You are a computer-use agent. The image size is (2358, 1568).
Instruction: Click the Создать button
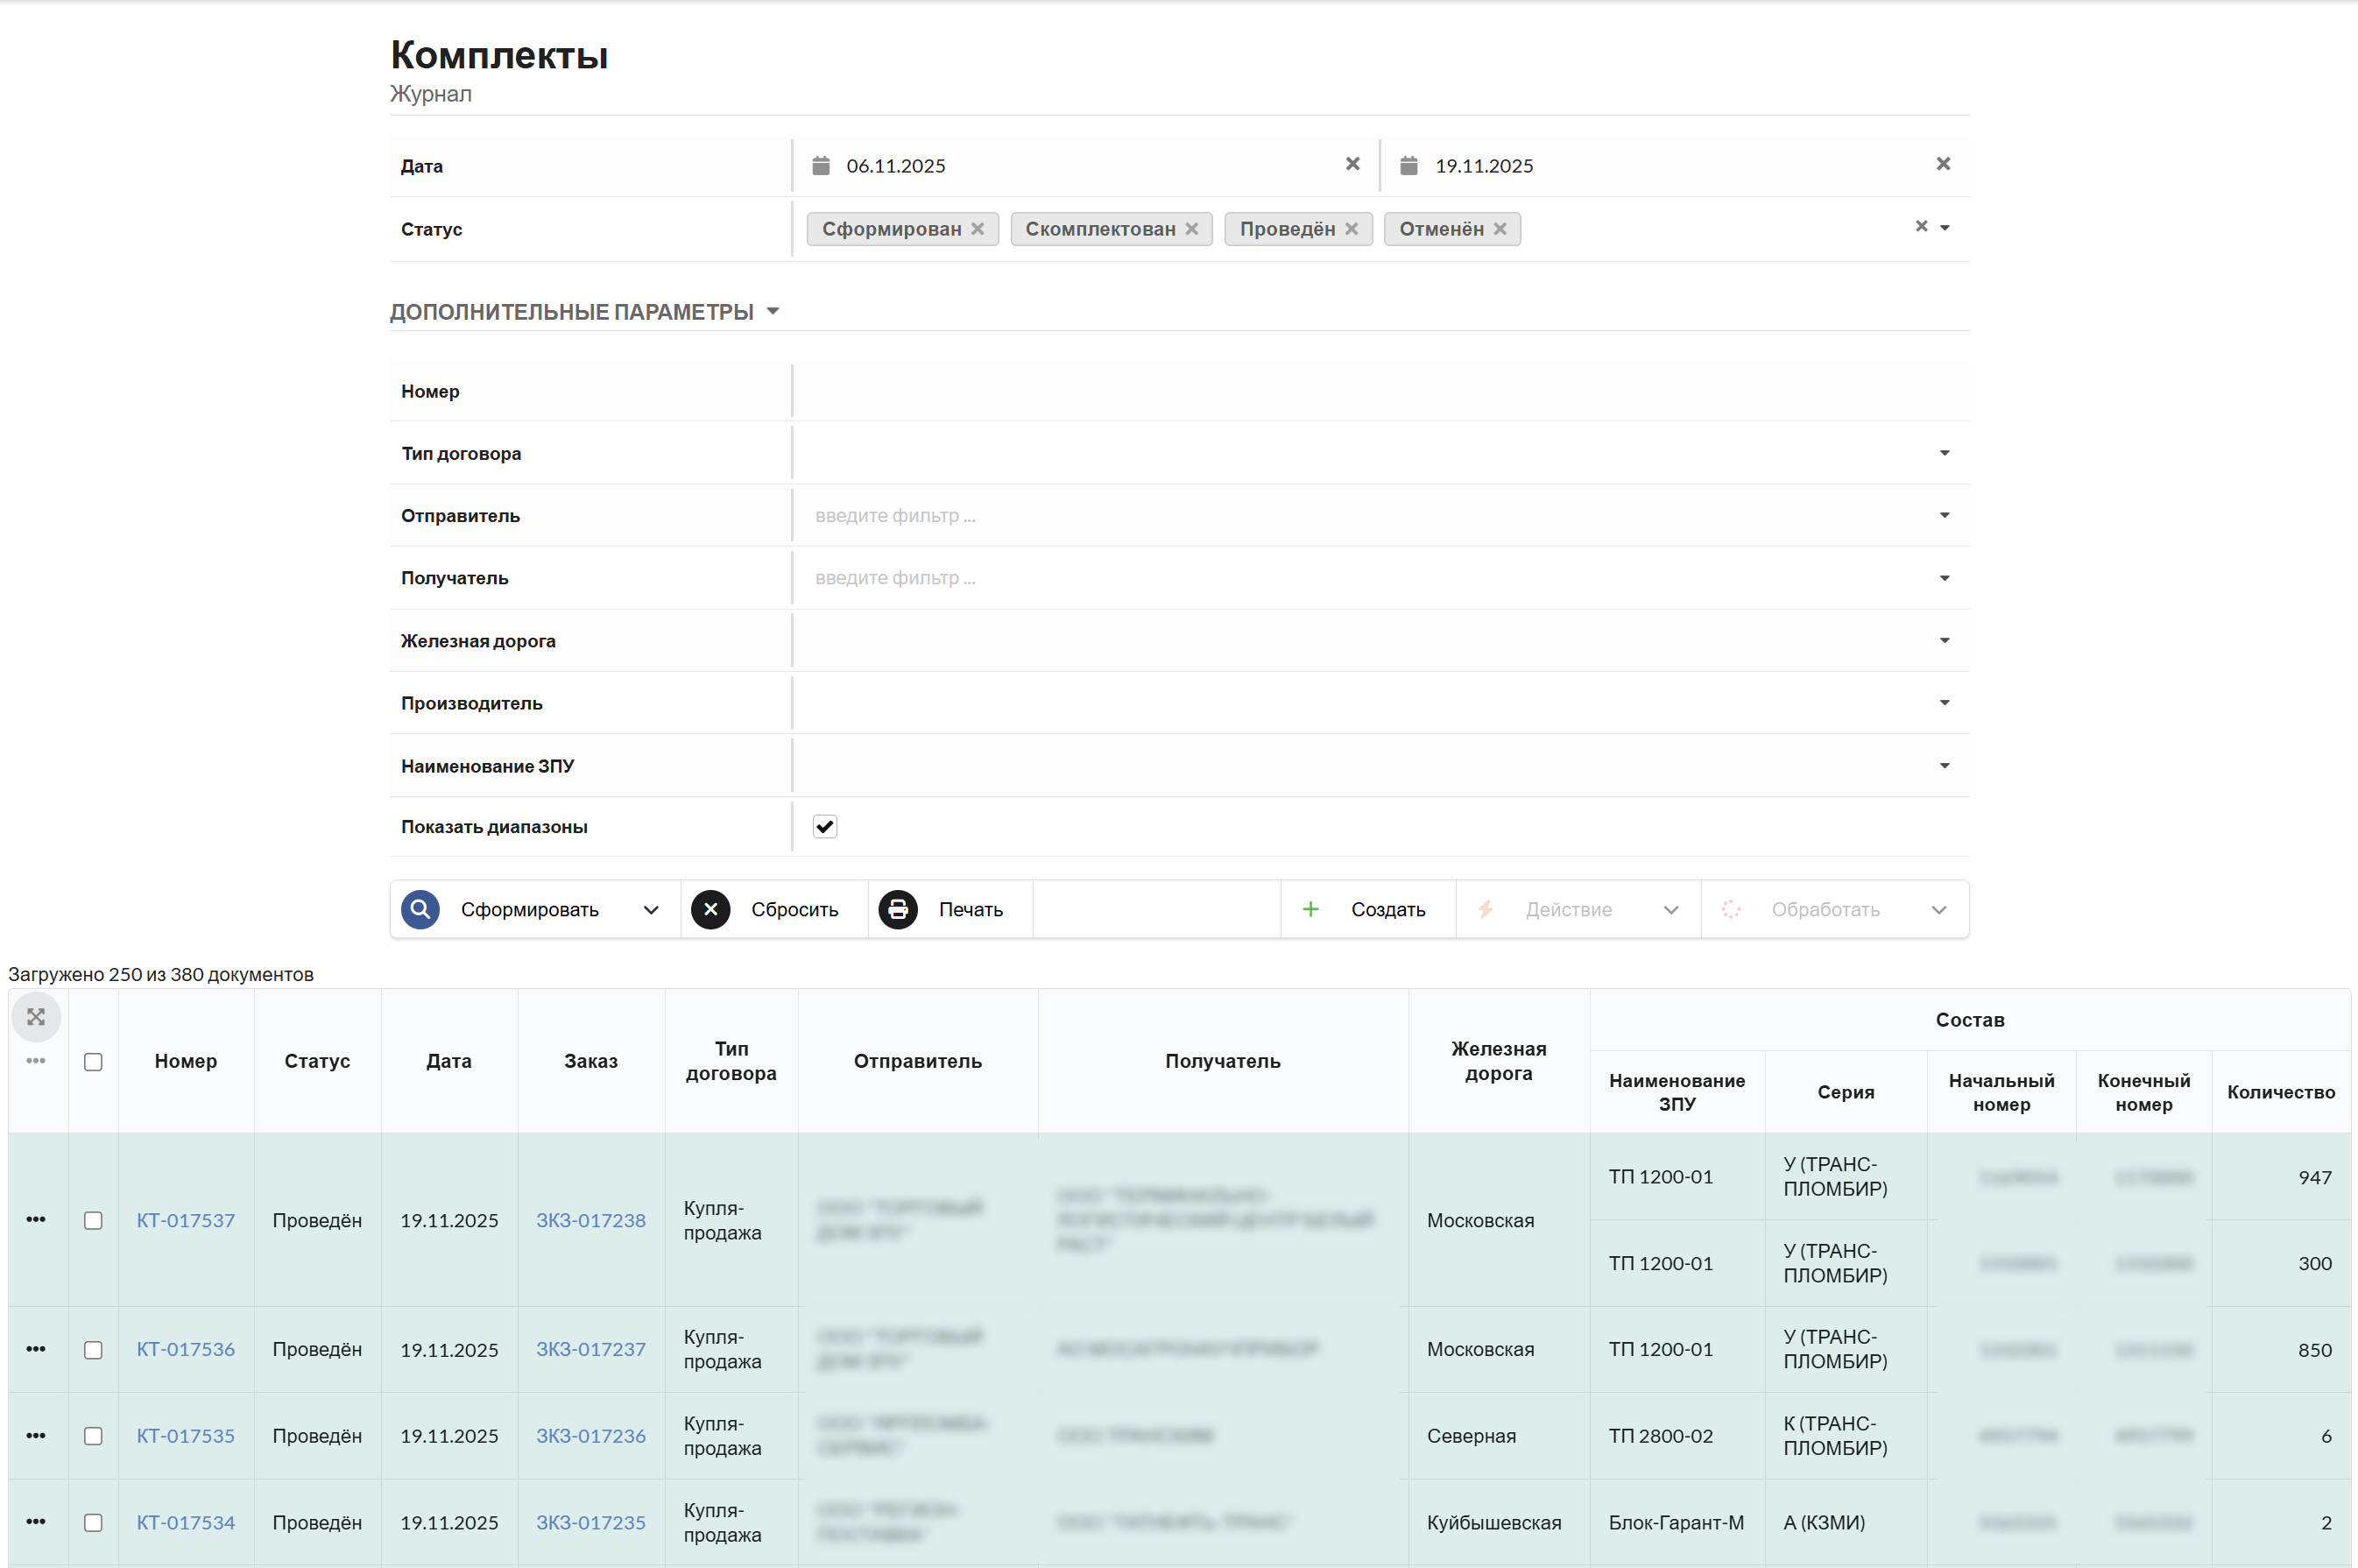[1367, 909]
